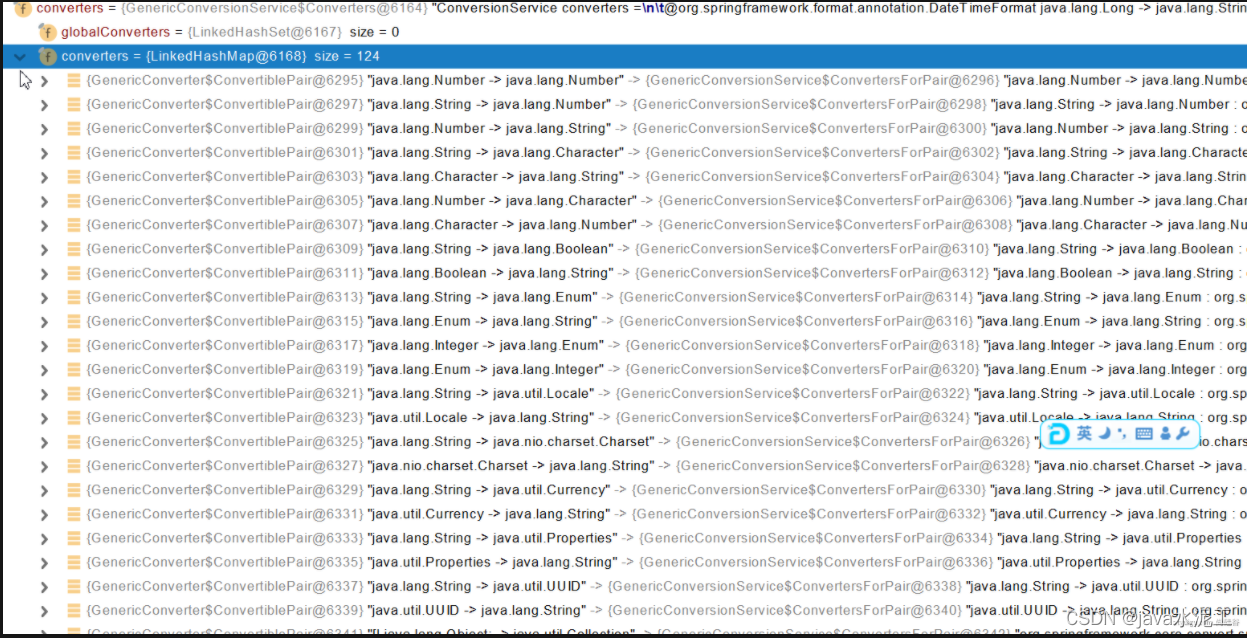Viewport: 1247px width, 638px height.
Task: Select the ConvertersForPair@6310 value text
Action: point(812,249)
